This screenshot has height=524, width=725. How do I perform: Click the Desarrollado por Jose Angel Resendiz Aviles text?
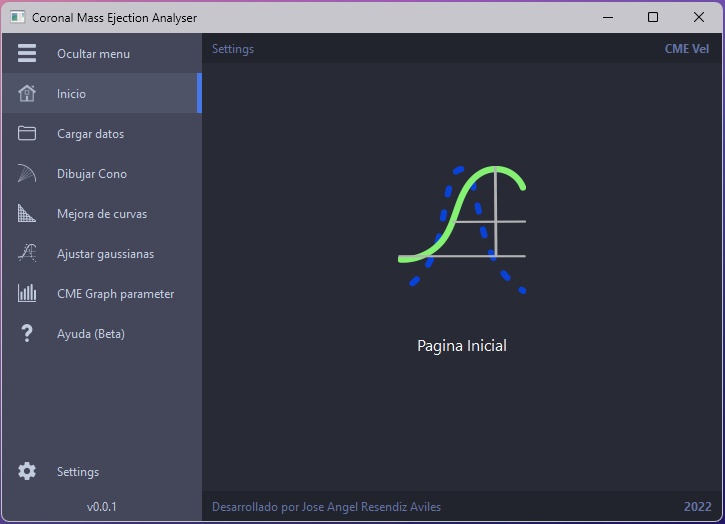pyautogui.click(x=326, y=507)
